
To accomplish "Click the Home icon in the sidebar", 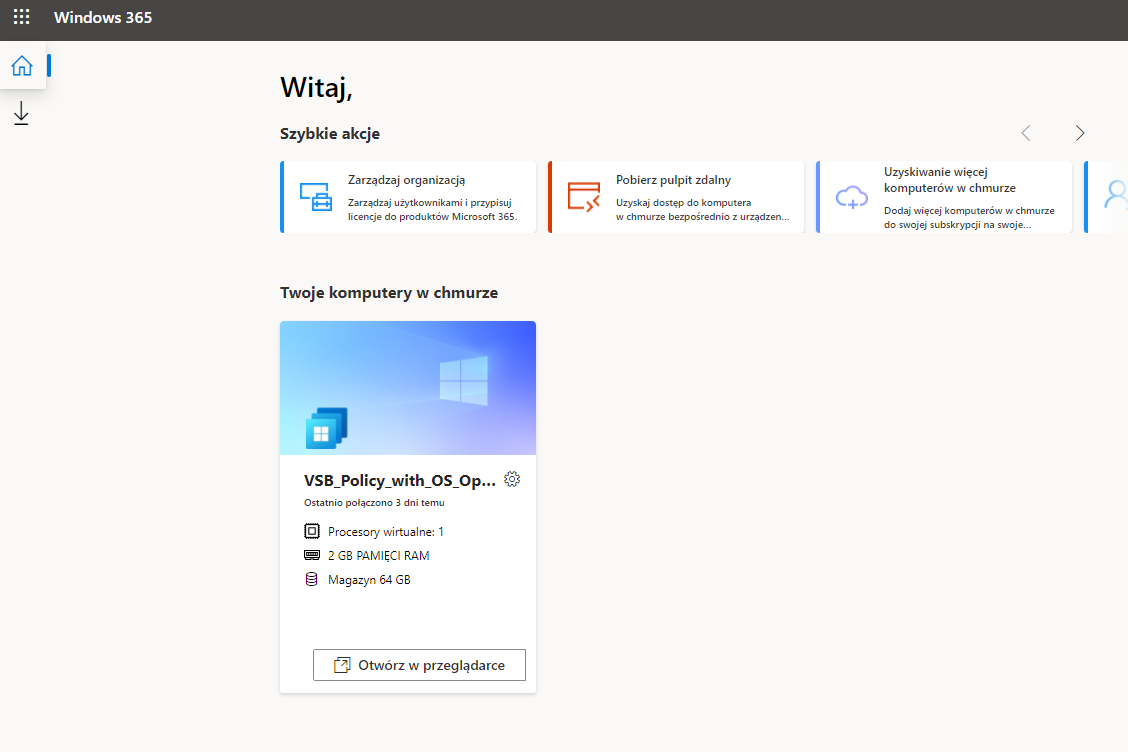I will pos(22,64).
